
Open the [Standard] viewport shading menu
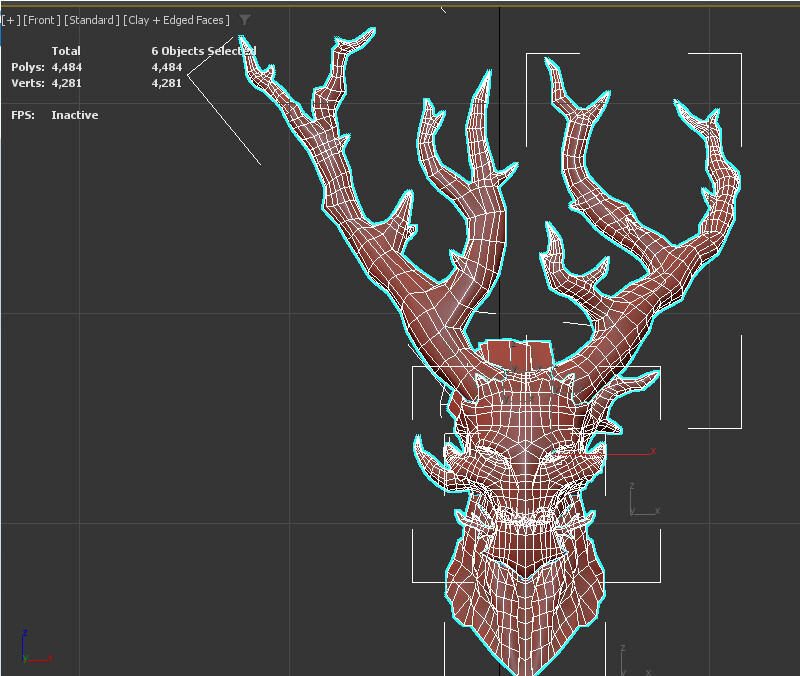point(92,20)
